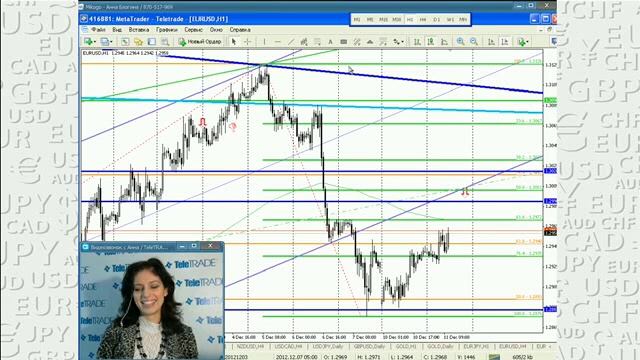Switch to the GOLD,Daily chart tab
Image resolution: width=640 pixels, height=360 pixels.
(x=440, y=347)
